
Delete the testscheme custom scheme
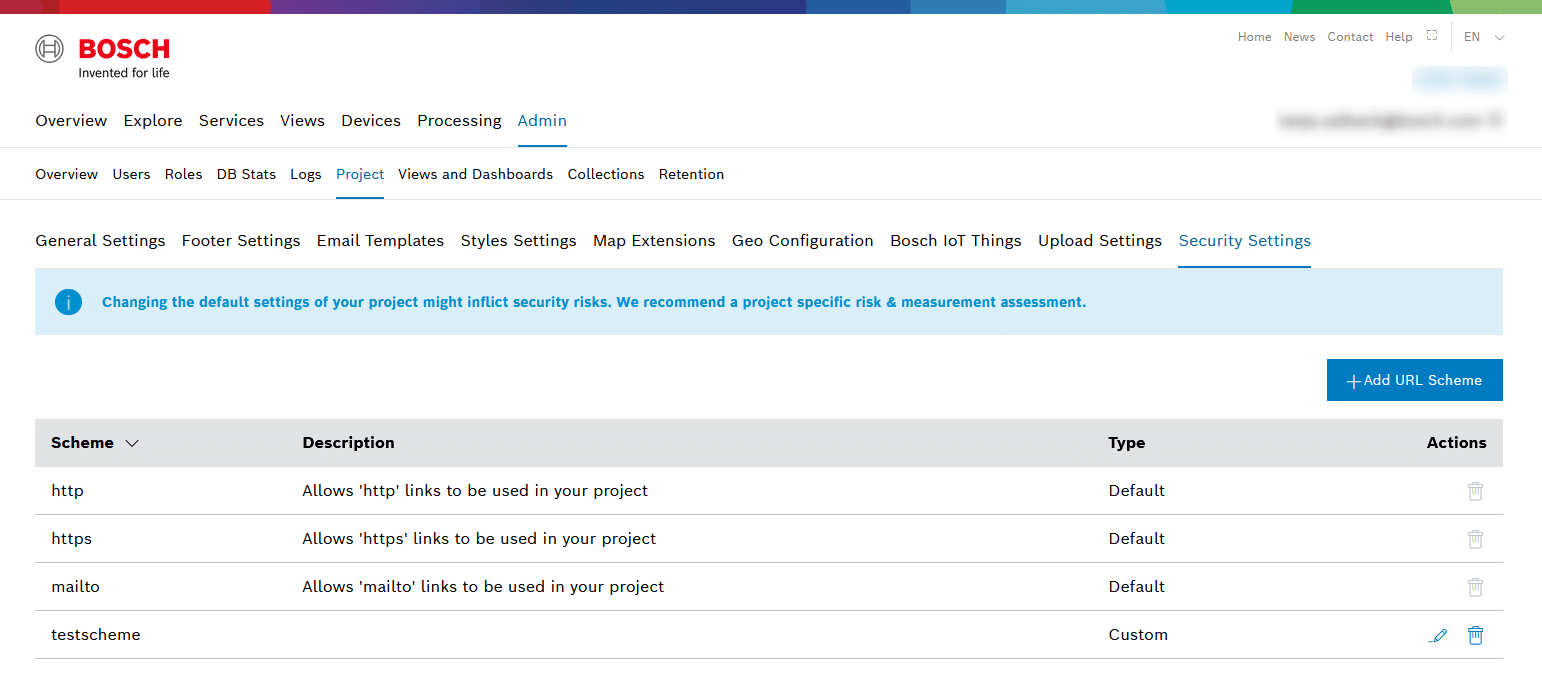click(x=1475, y=635)
